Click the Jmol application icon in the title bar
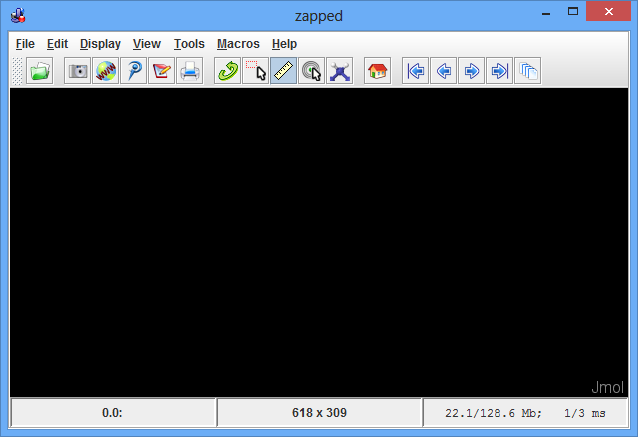Screen dimensions: 638x437 tap(18, 16)
